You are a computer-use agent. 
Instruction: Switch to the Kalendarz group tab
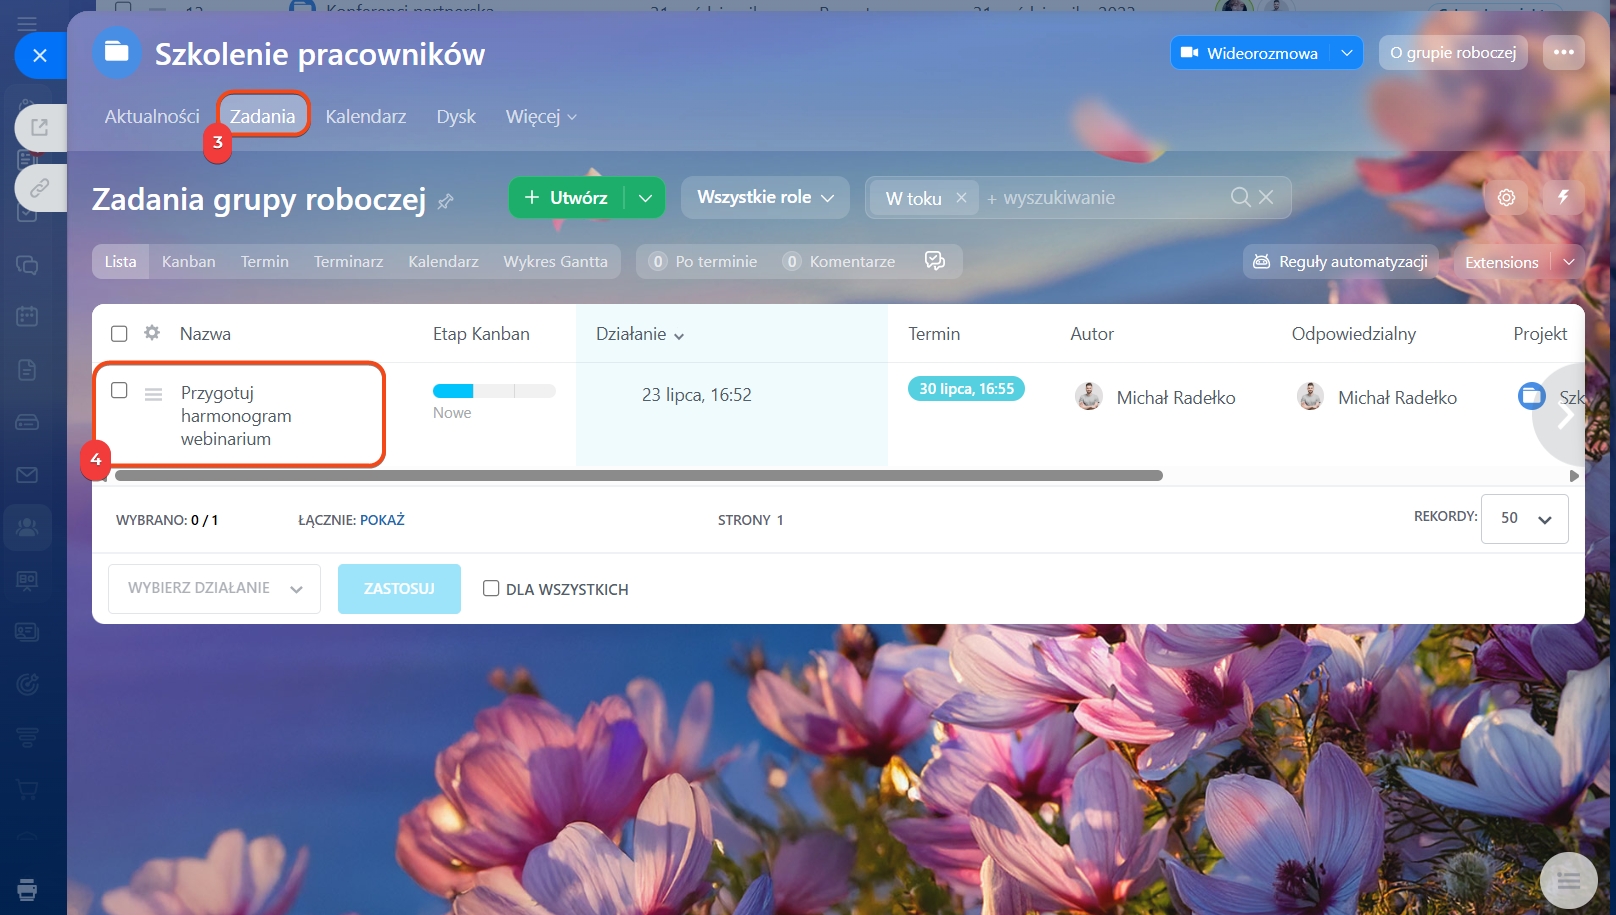click(x=366, y=116)
